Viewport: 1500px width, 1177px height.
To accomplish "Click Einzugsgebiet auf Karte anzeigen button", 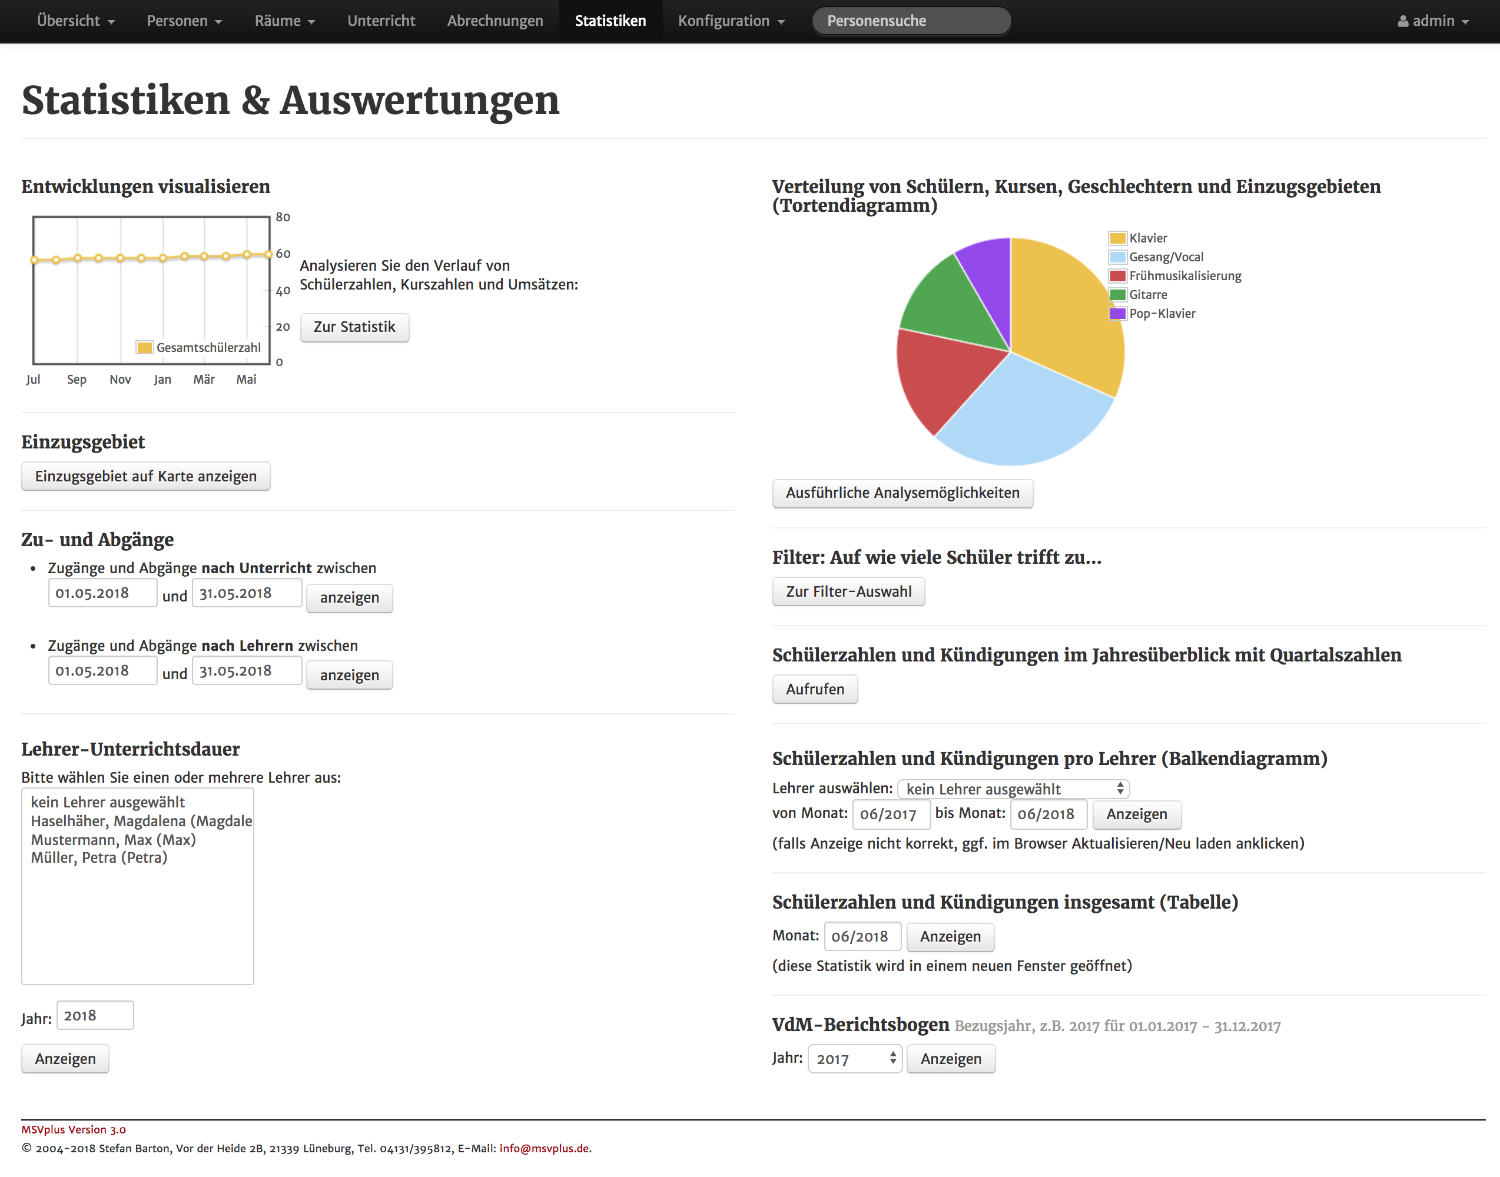I will pyautogui.click(x=146, y=476).
